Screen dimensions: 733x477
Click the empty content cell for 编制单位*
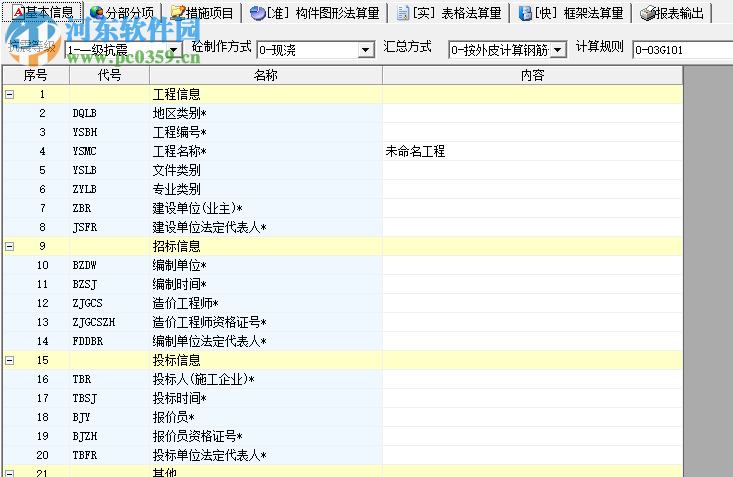[532, 265]
